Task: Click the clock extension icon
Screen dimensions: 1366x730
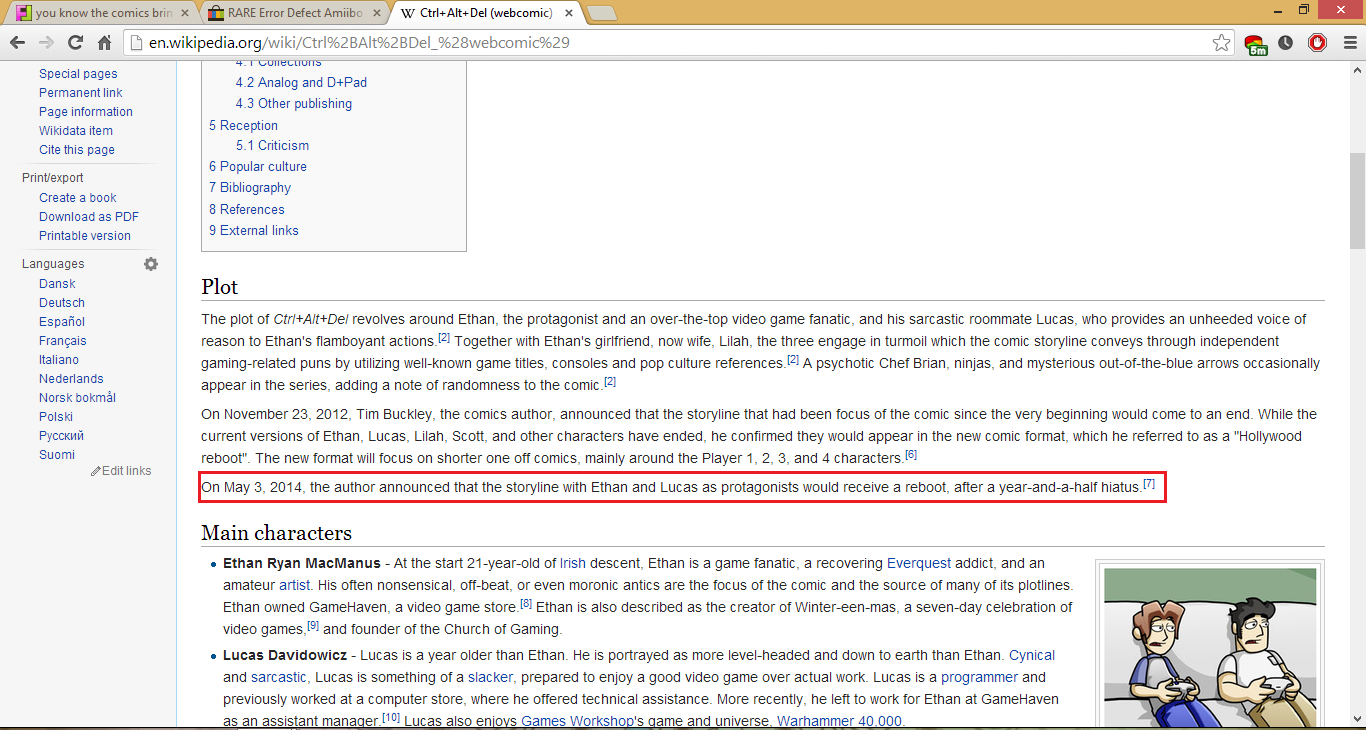Action: (1286, 43)
